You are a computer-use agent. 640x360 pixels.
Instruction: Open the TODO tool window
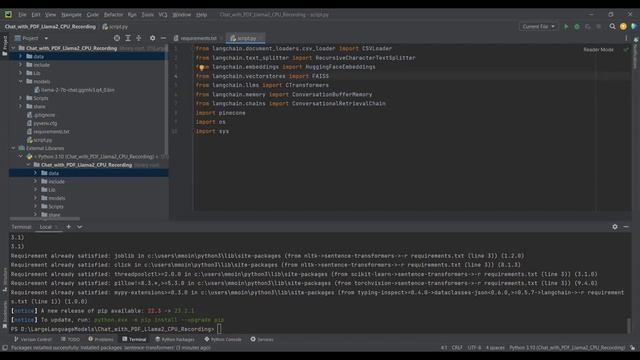pos(70,339)
